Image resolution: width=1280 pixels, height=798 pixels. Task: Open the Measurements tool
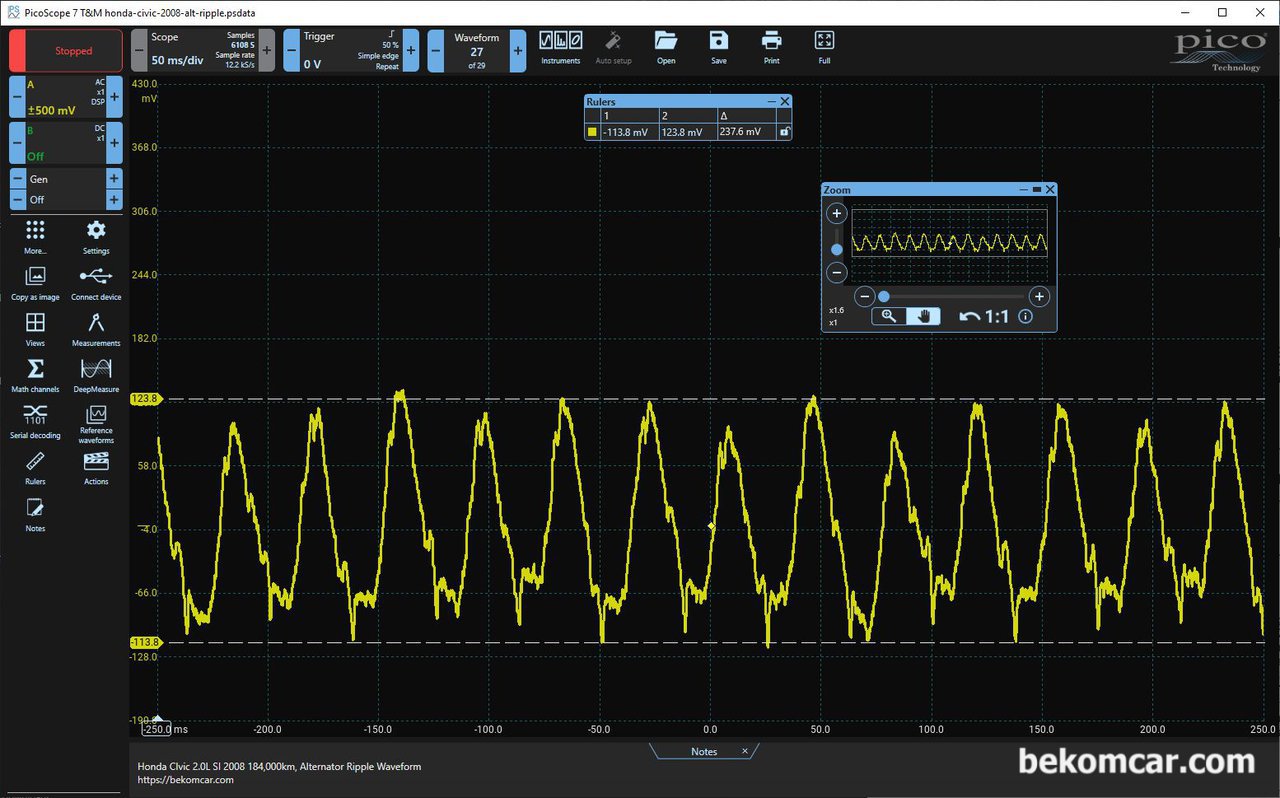[96, 329]
